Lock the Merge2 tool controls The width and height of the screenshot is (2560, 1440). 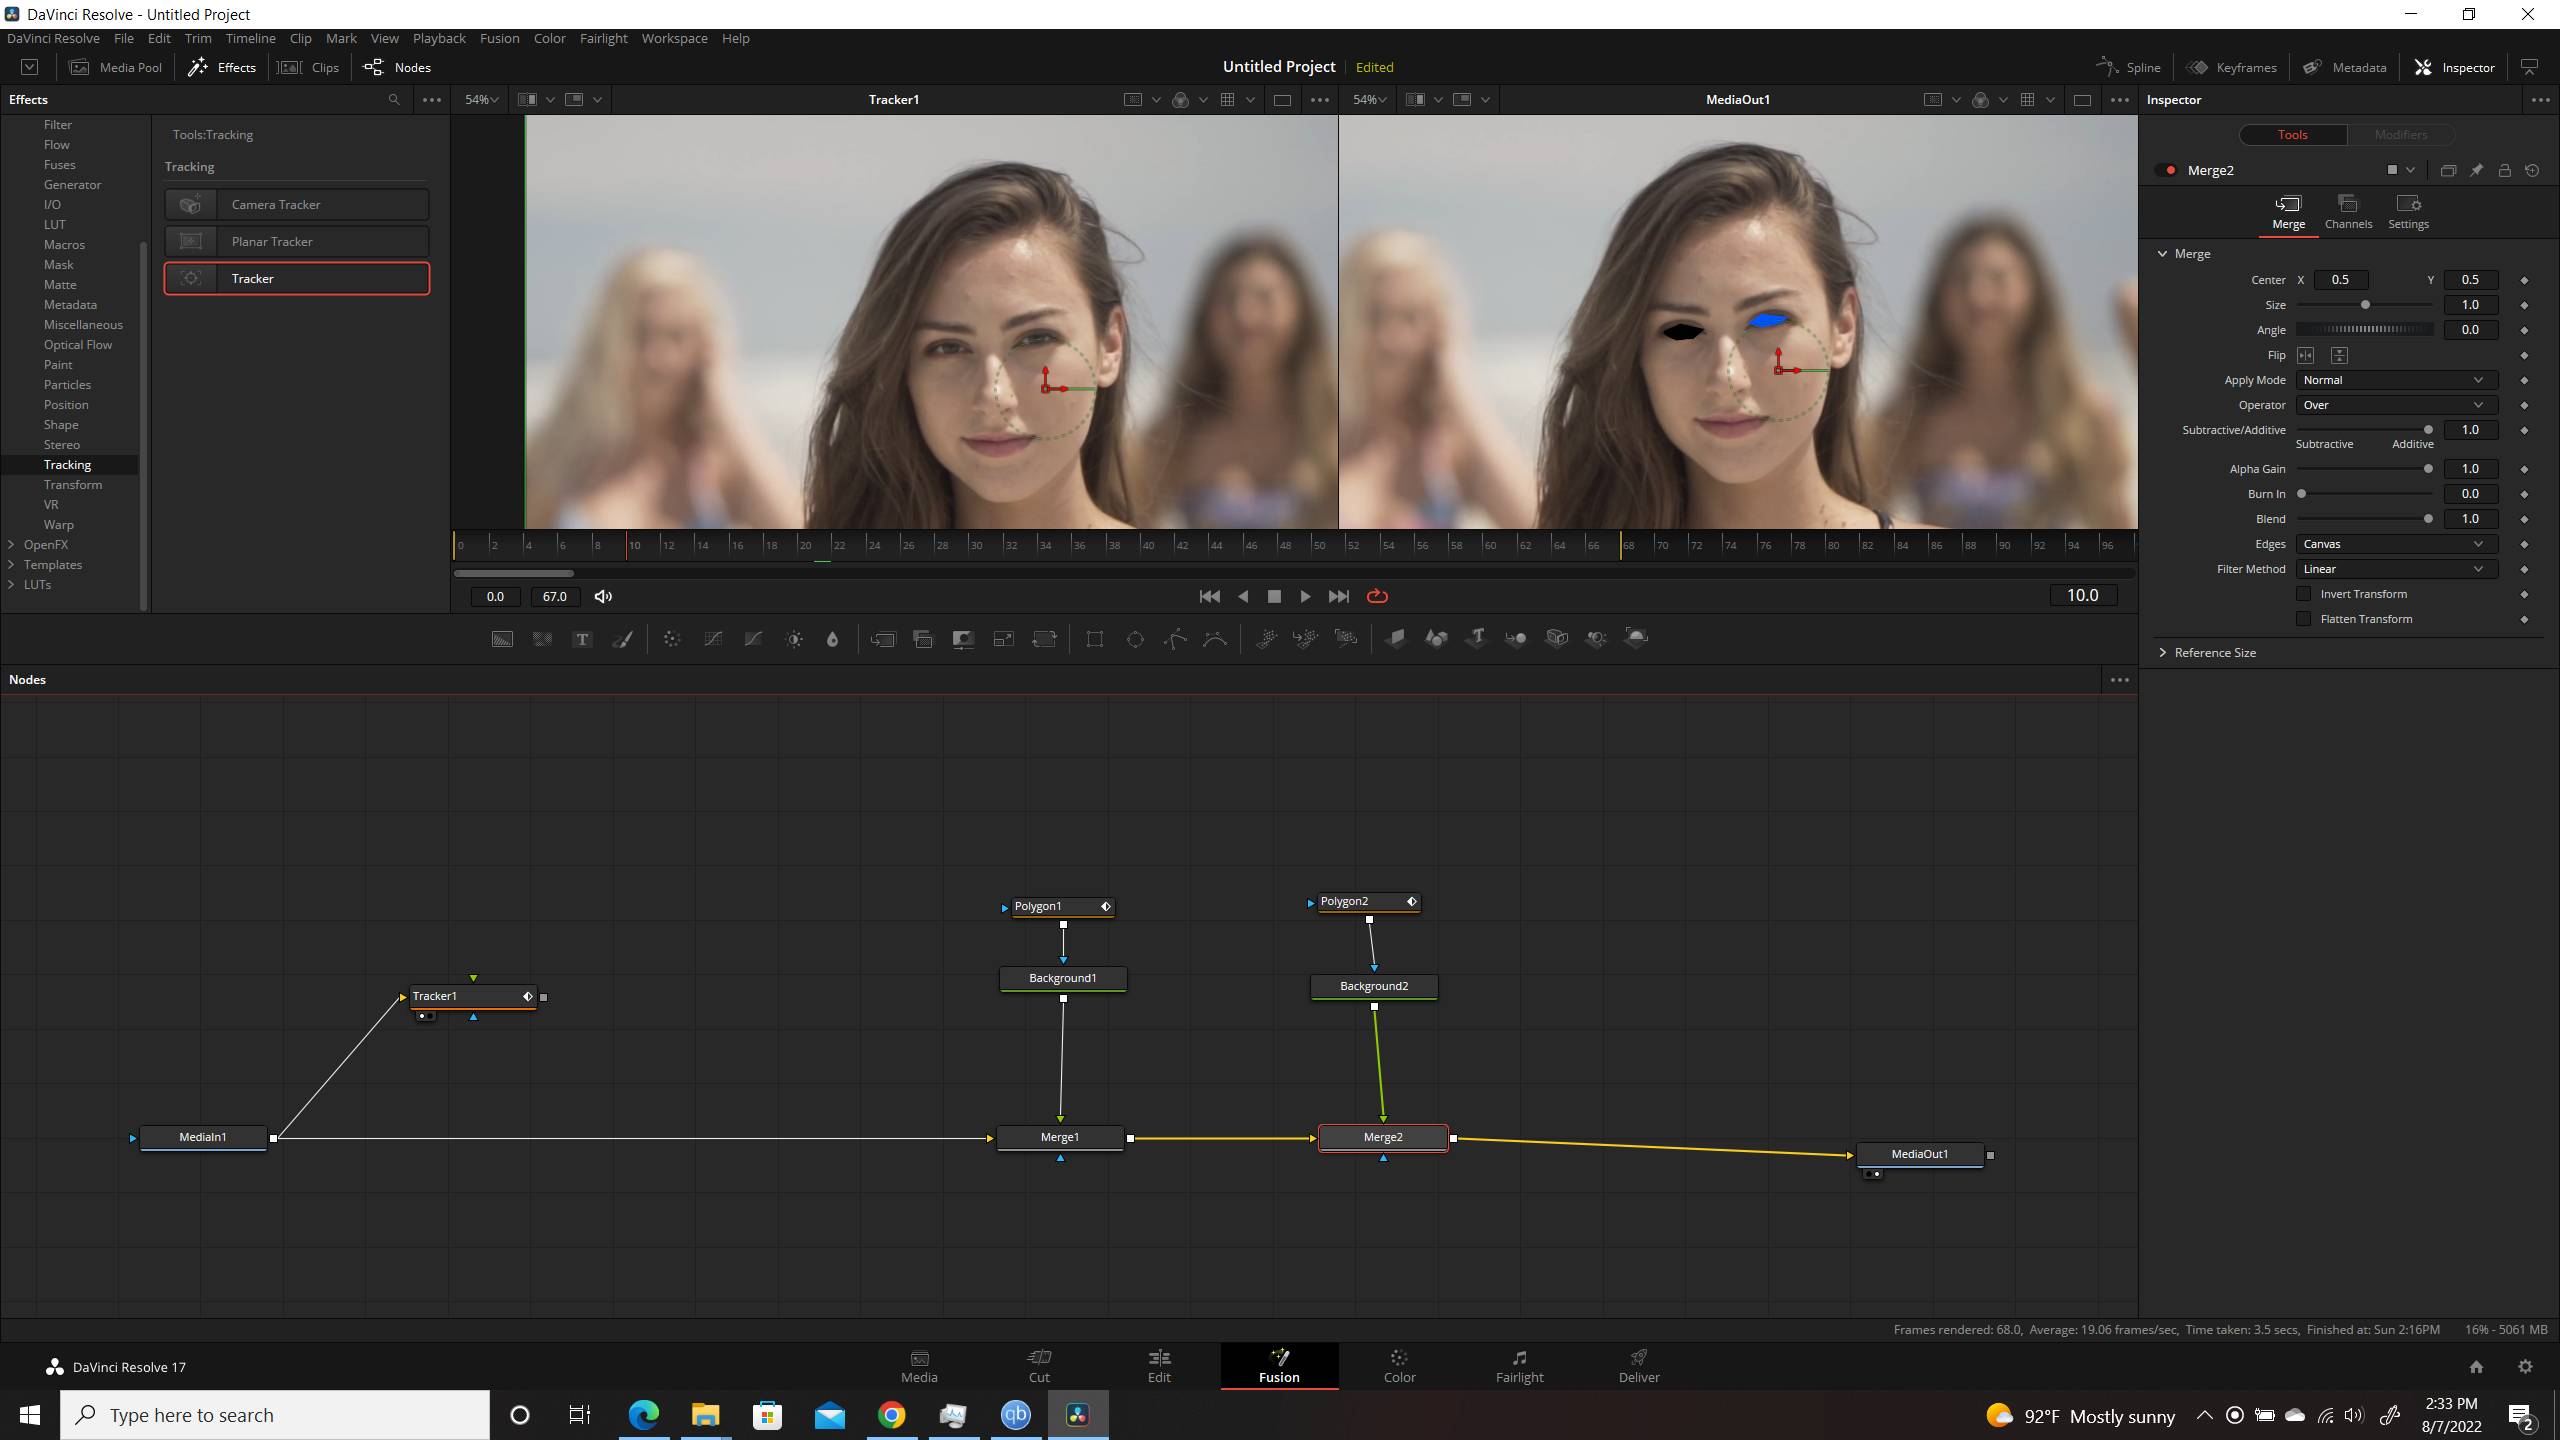(2504, 171)
